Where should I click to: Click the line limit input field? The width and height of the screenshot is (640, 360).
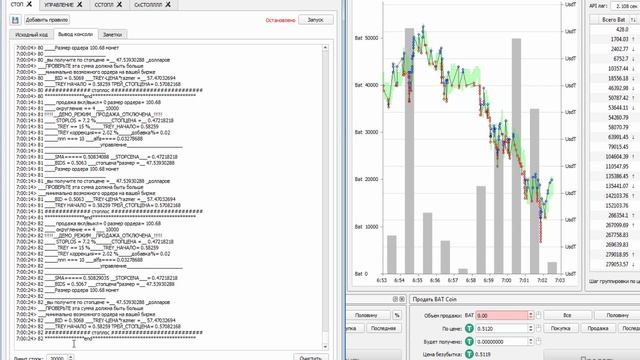(57, 358)
